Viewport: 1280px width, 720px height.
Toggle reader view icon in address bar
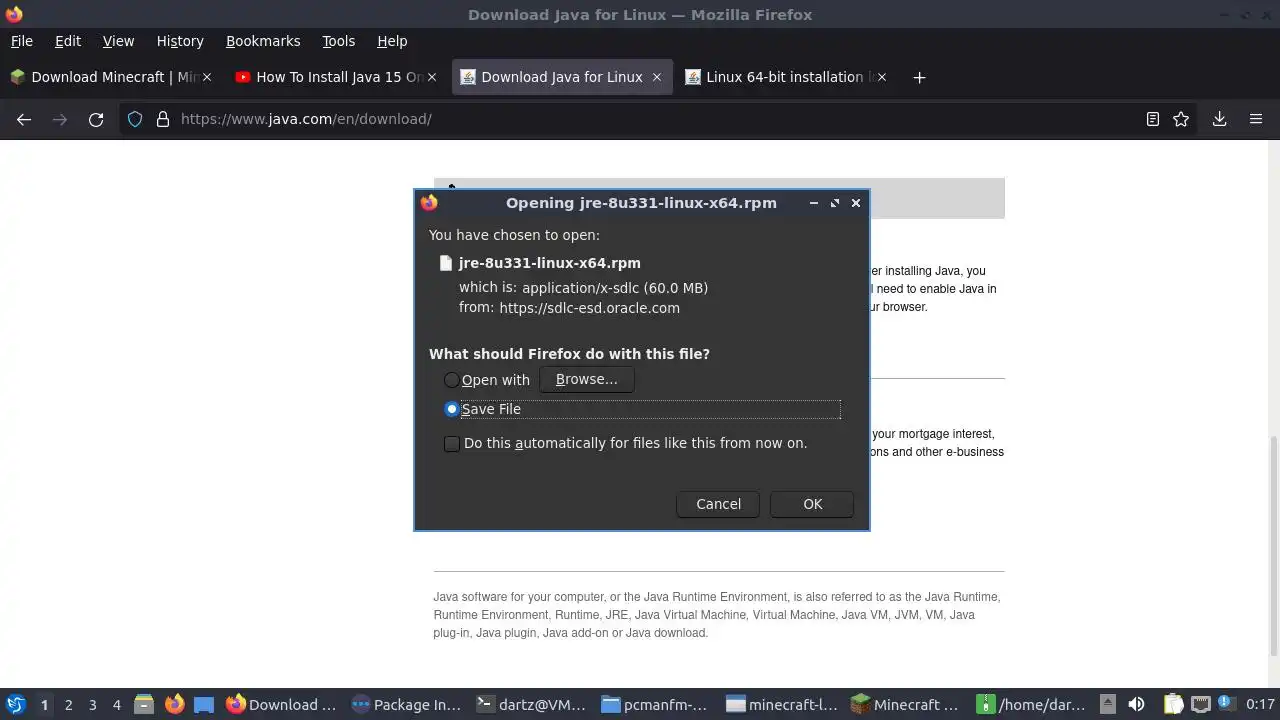pos(1153,119)
